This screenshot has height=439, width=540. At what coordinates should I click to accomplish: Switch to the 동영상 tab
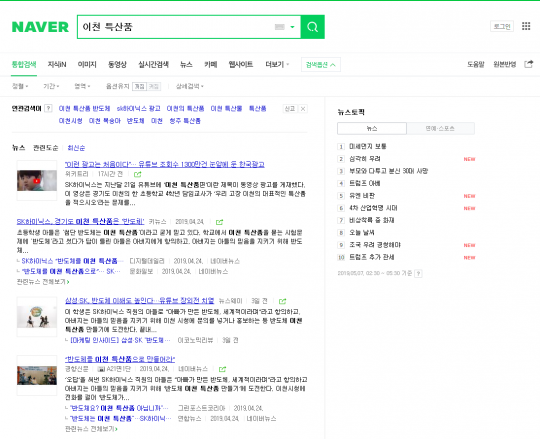coord(117,64)
